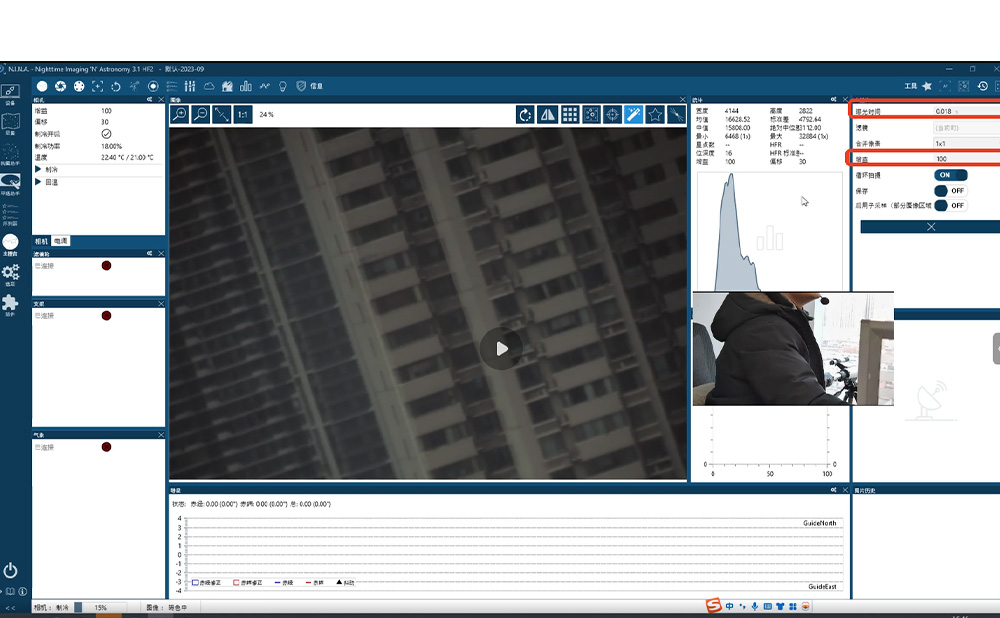This screenshot has height=618, width=1000.
Task: Expand the 制冷 cooling section
Action: 39,170
